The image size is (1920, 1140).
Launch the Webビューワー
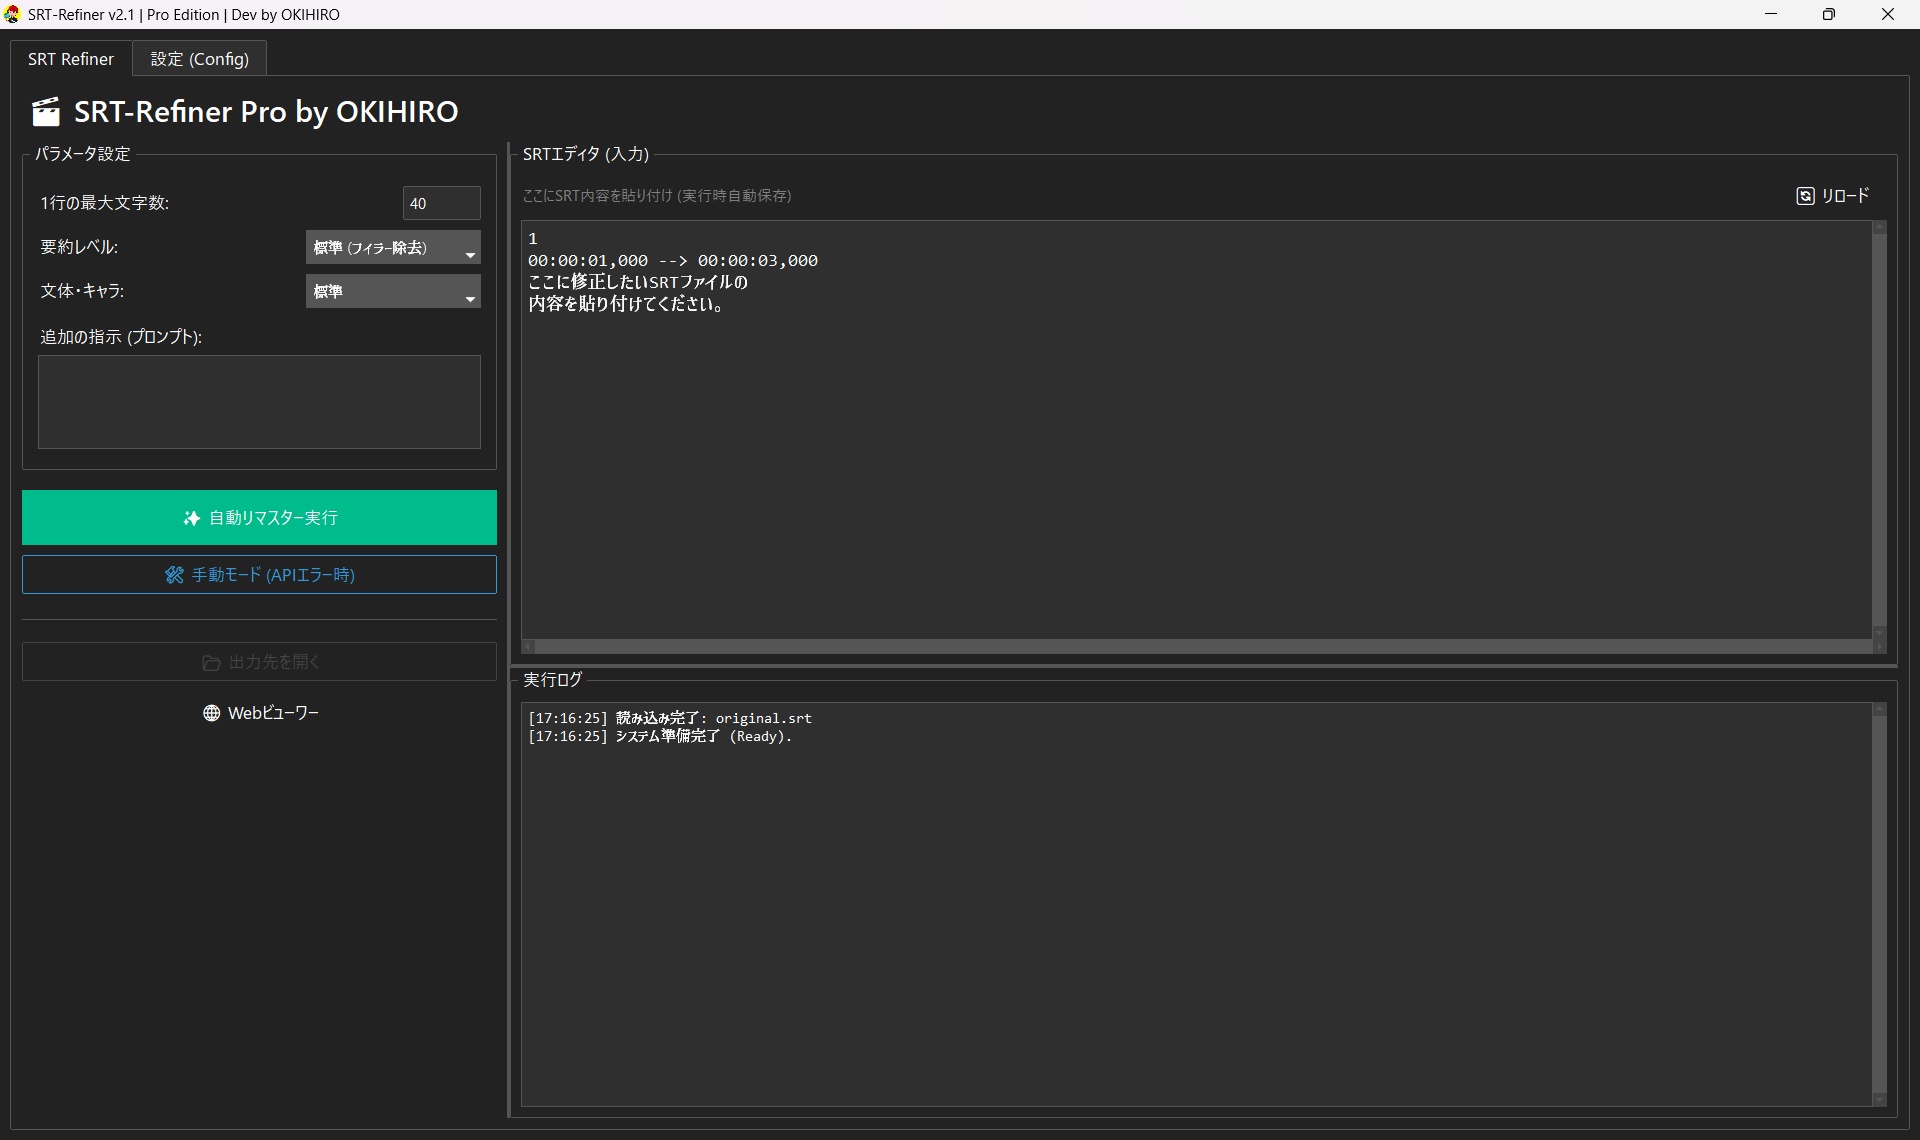click(259, 712)
